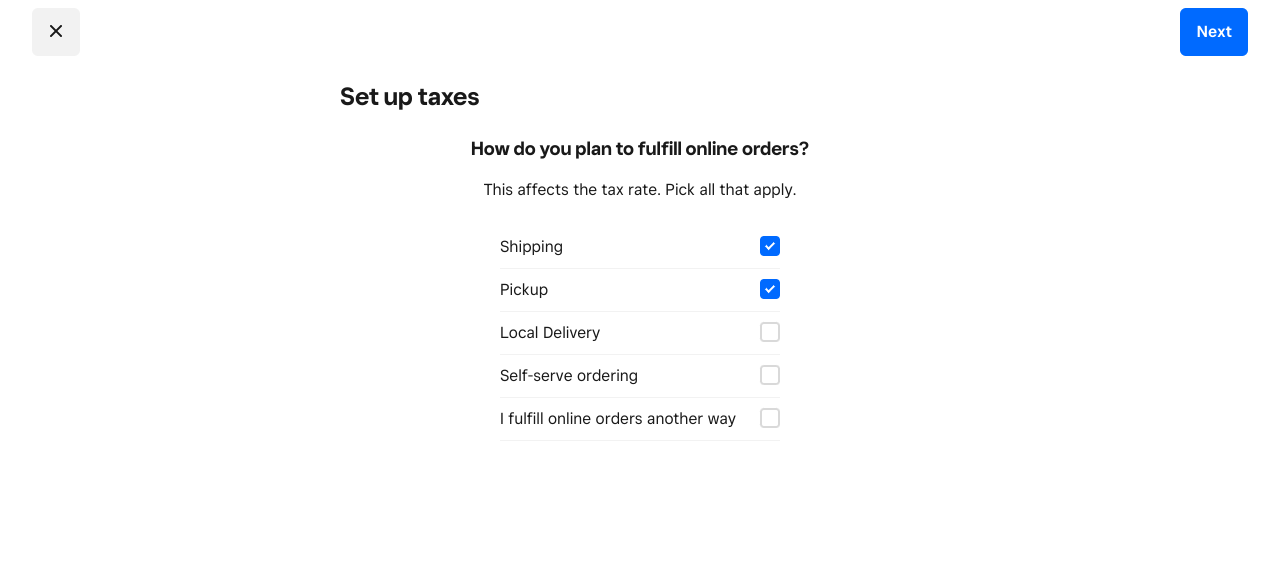Click the white checkmark beside Shipping
This screenshot has width=1280, height=570.
point(769,246)
